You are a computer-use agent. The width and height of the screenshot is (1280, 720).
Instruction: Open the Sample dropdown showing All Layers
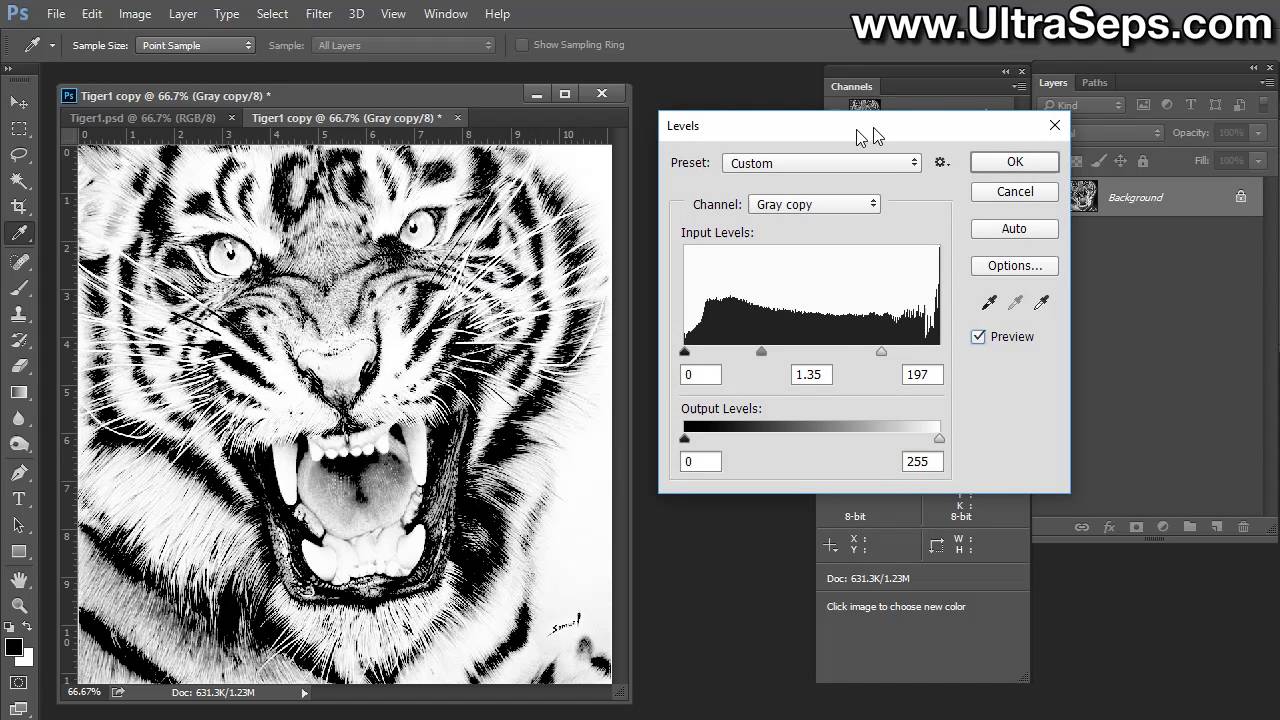(x=404, y=45)
